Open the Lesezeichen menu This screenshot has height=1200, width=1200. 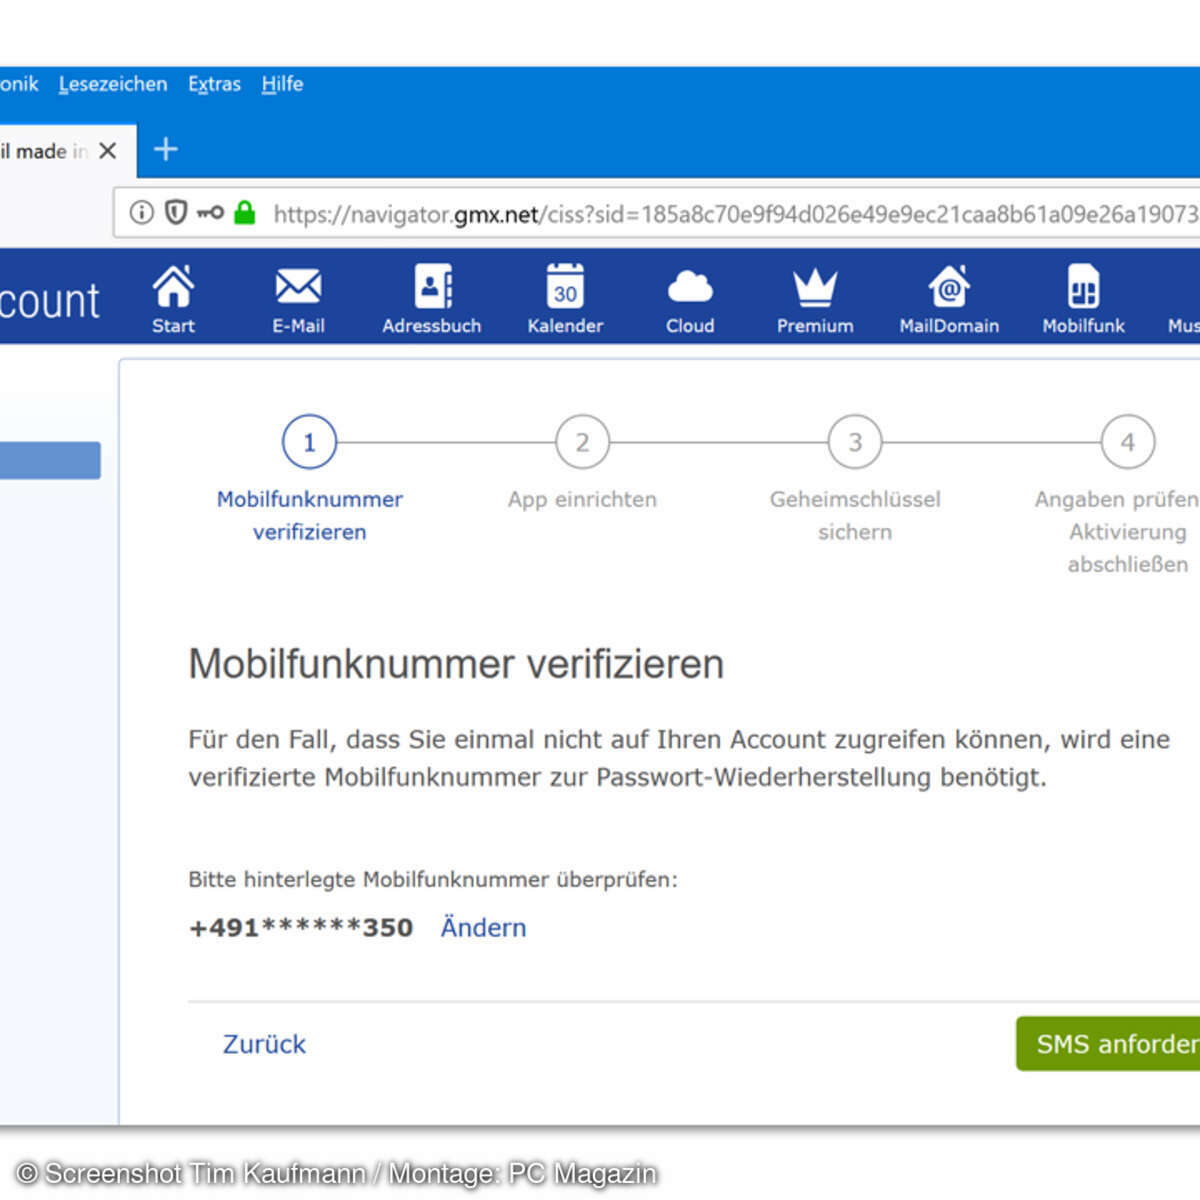point(113,84)
